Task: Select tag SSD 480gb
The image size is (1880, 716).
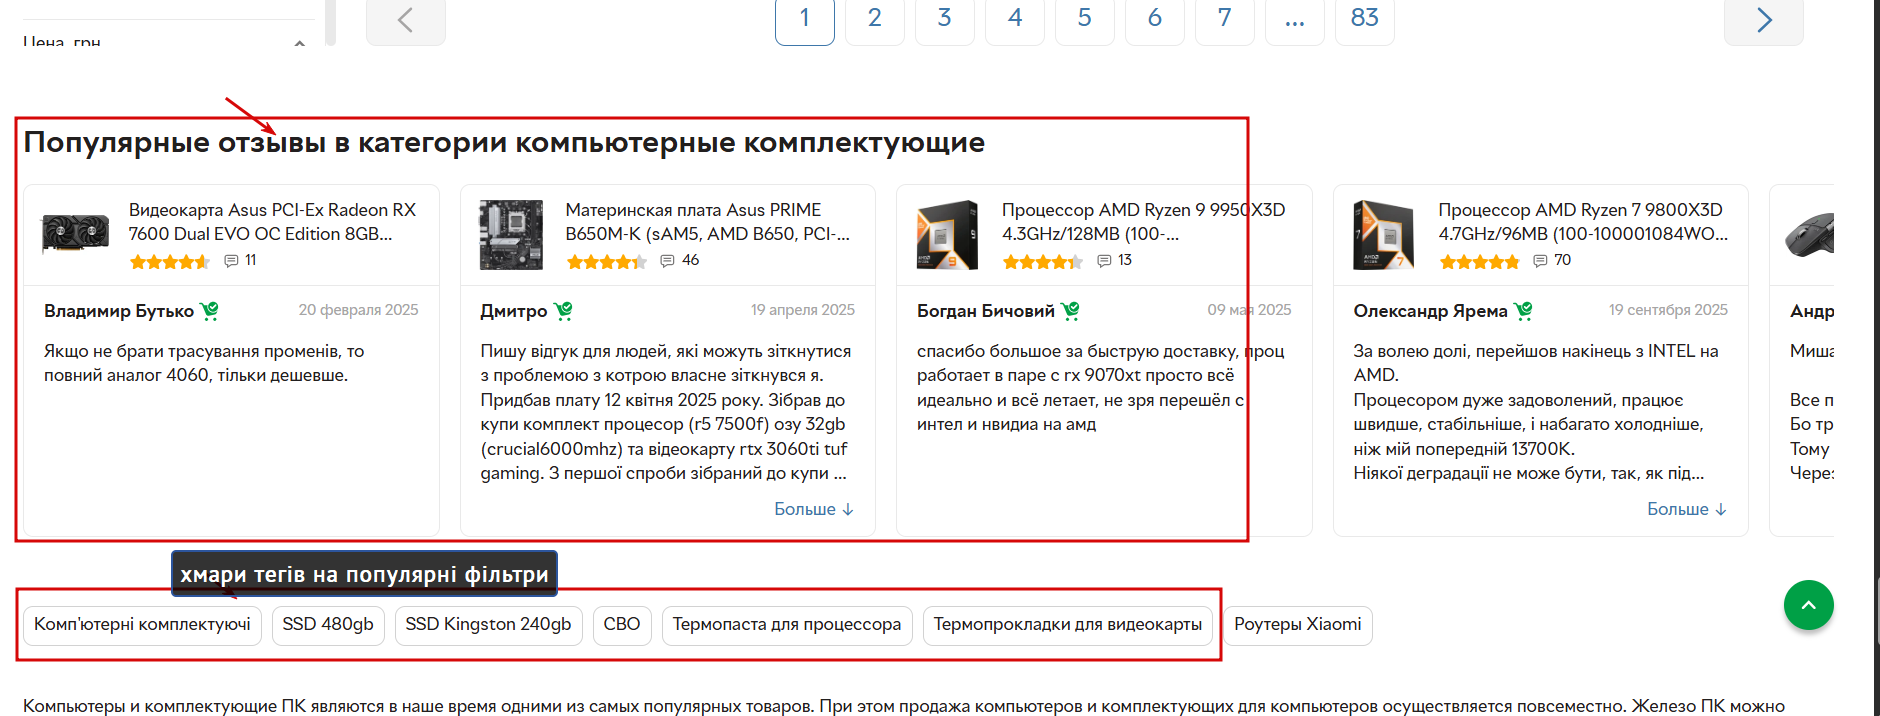Action: [x=328, y=625]
